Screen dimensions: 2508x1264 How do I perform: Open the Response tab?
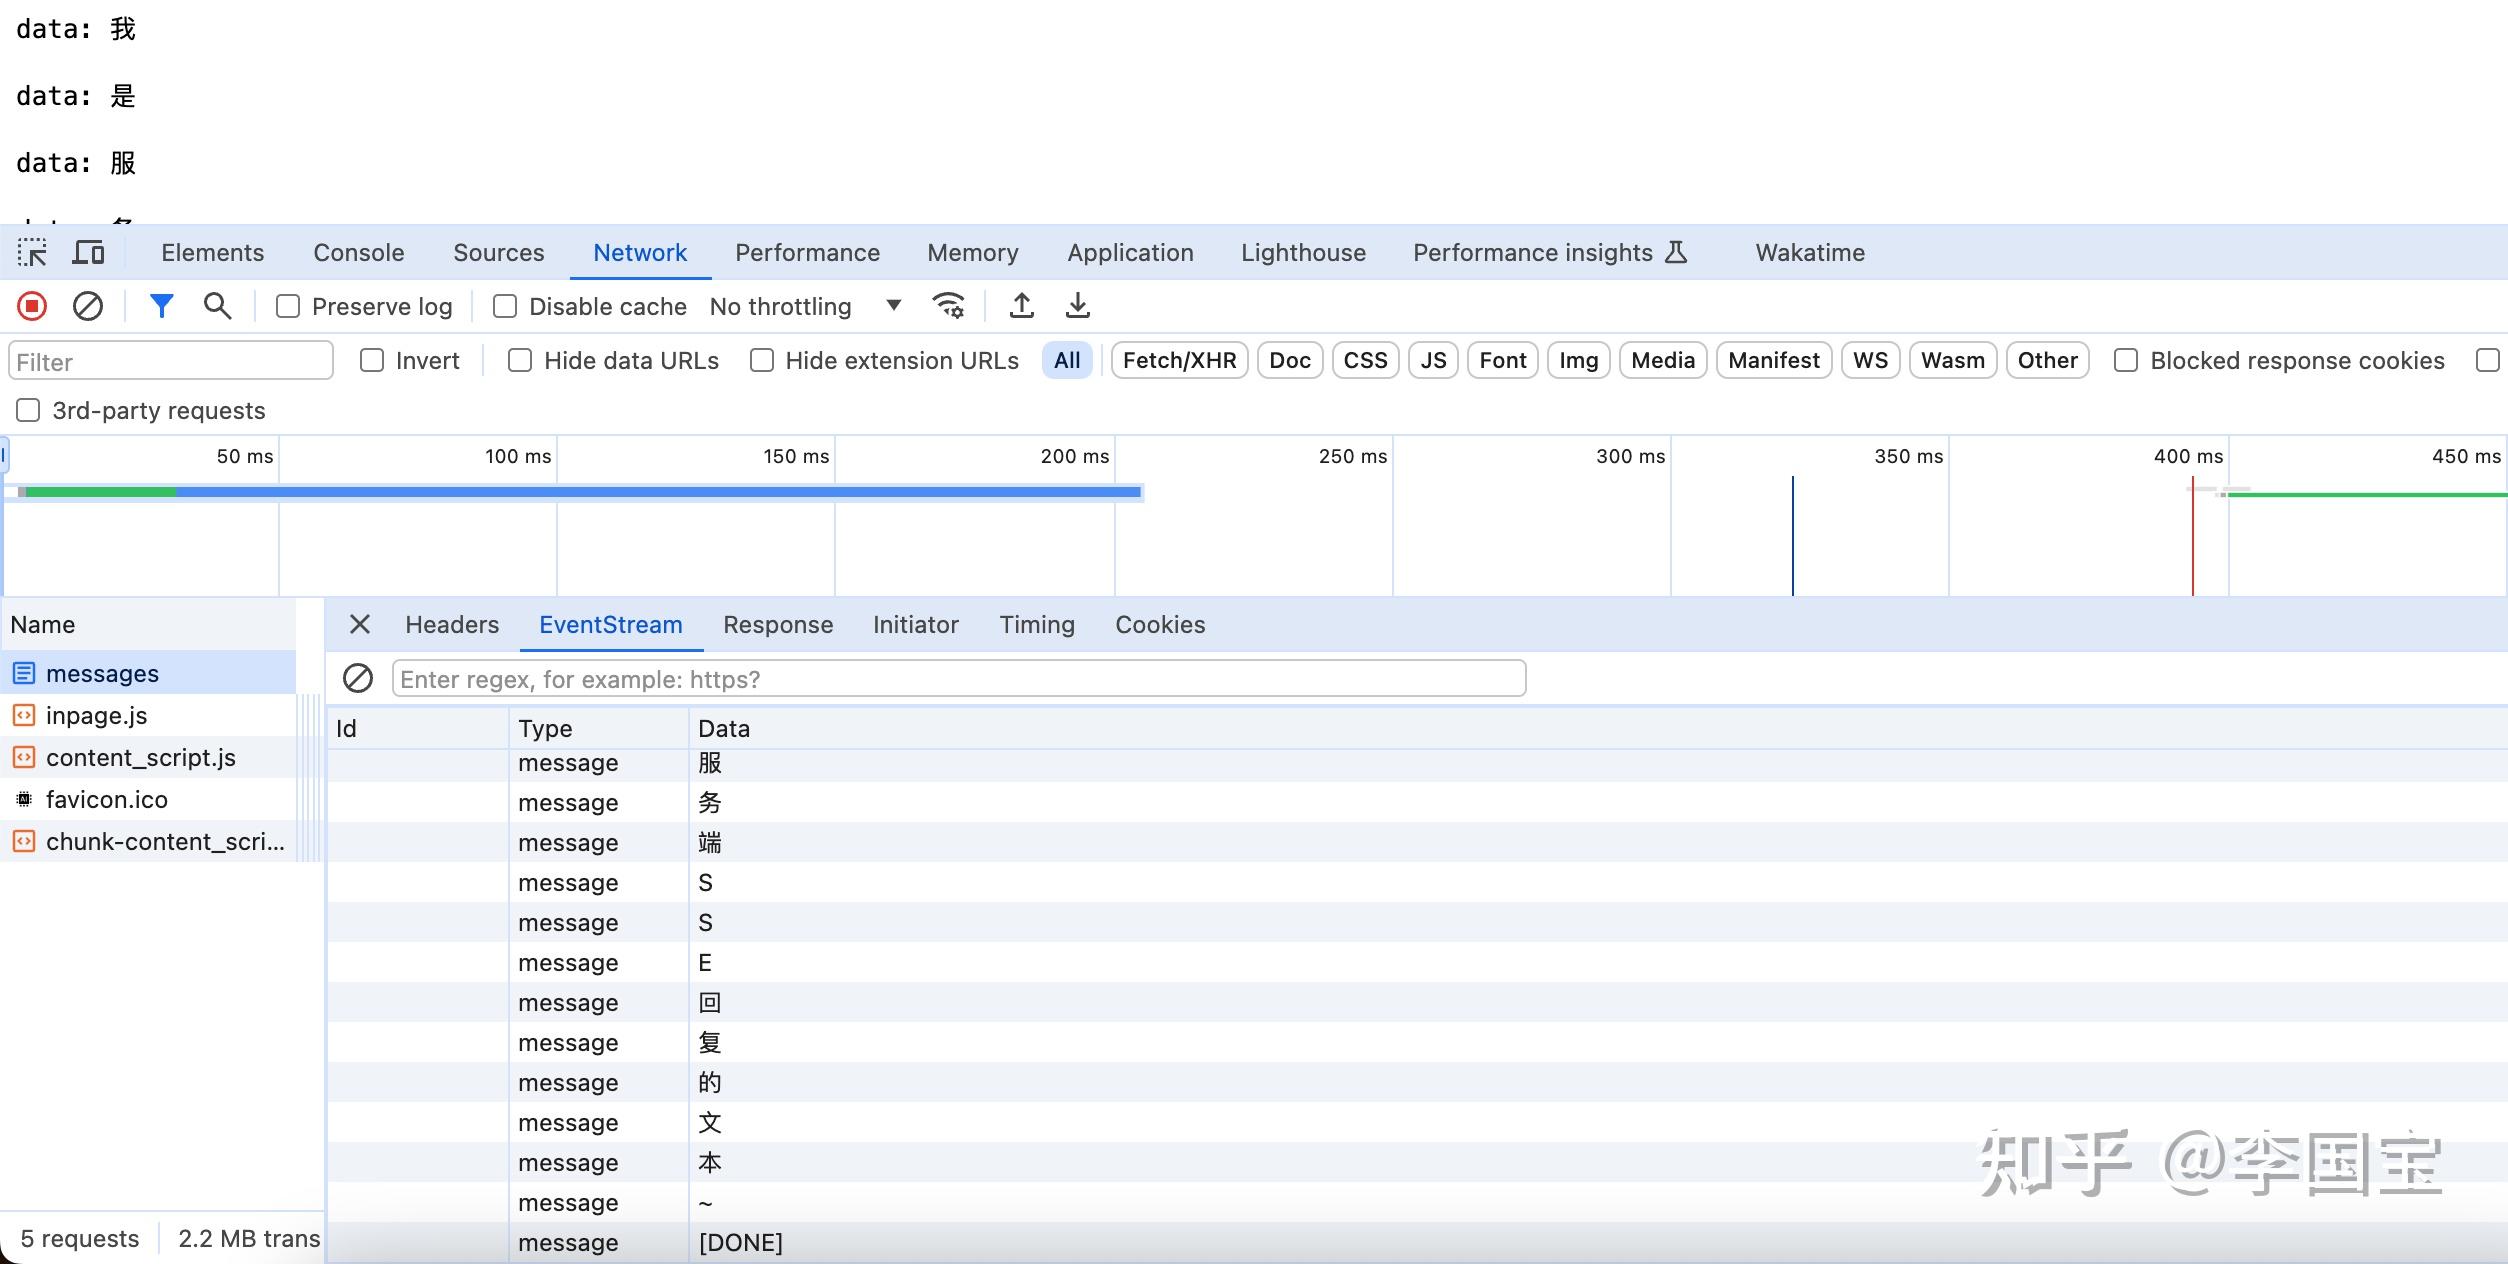pos(777,625)
